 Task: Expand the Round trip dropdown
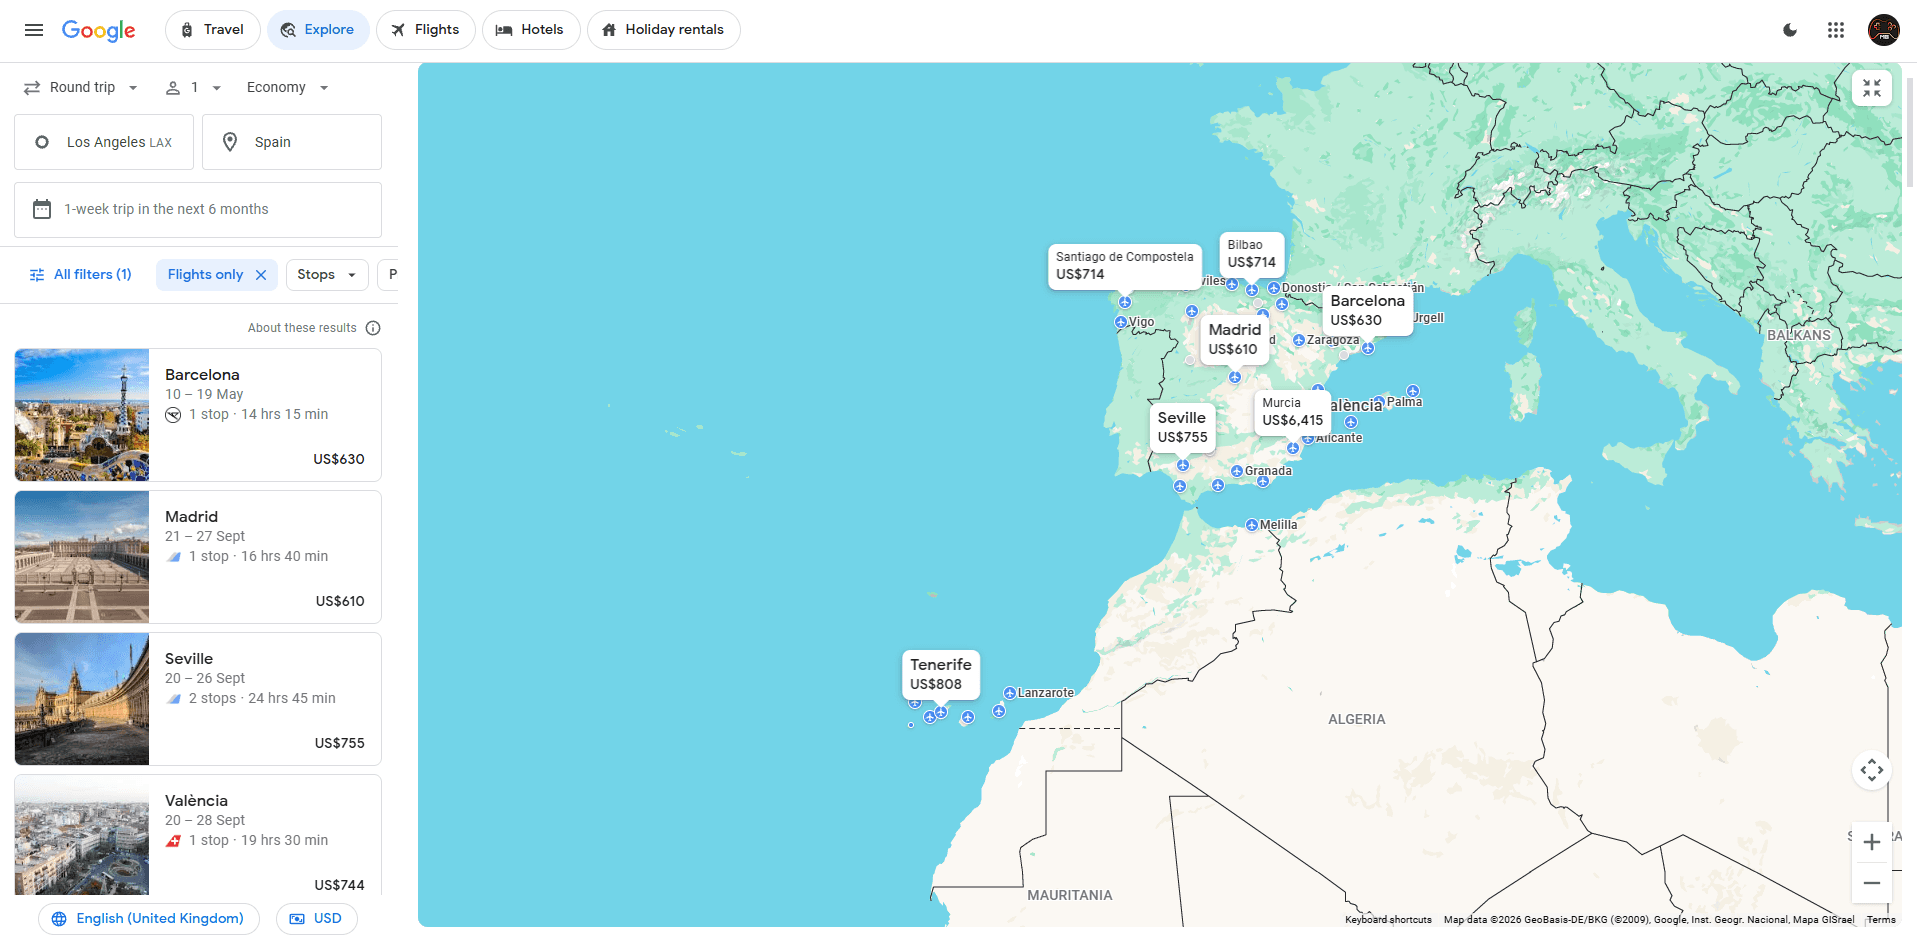pyautogui.click(x=81, y=88)
